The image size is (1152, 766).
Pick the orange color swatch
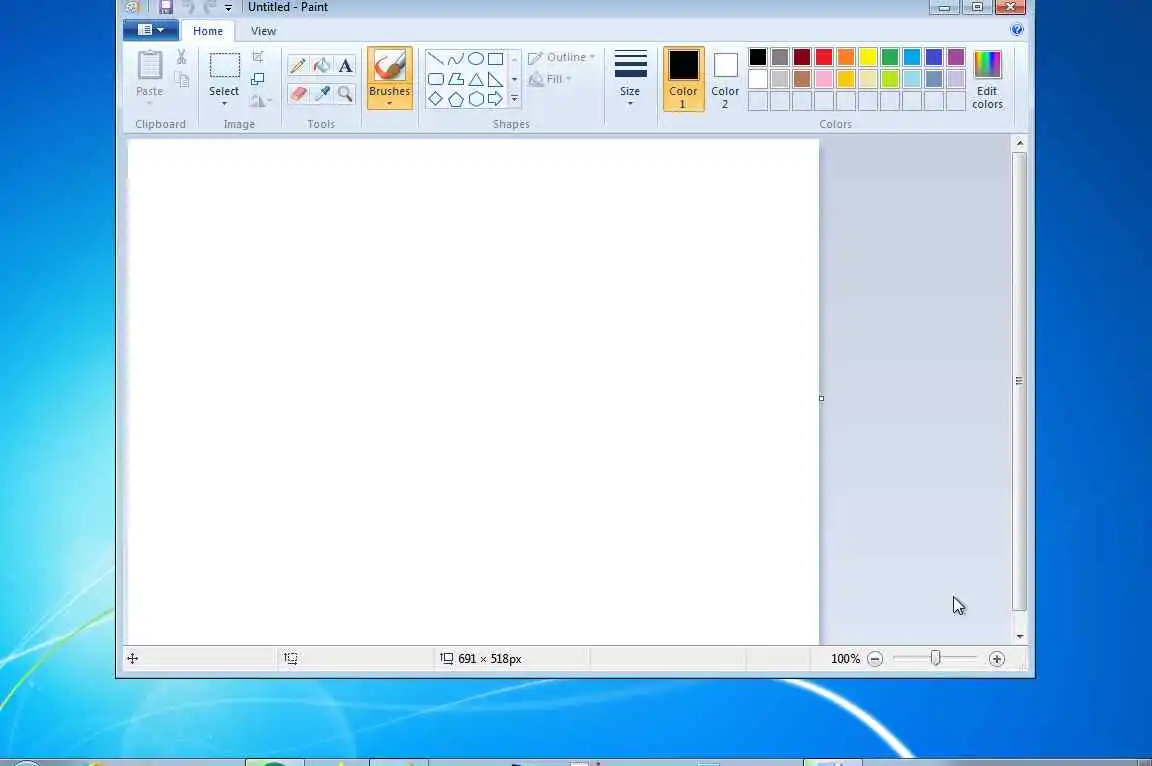click(846, 57)
